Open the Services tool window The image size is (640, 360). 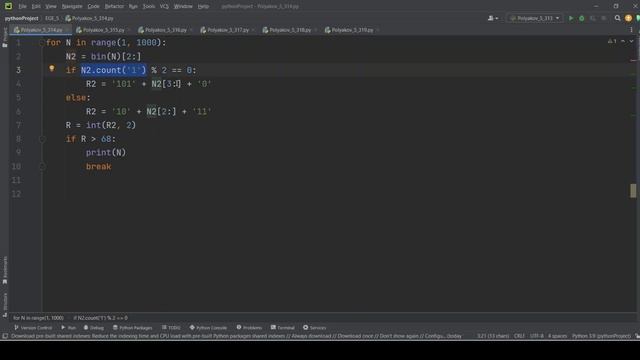tap(315, 328)
